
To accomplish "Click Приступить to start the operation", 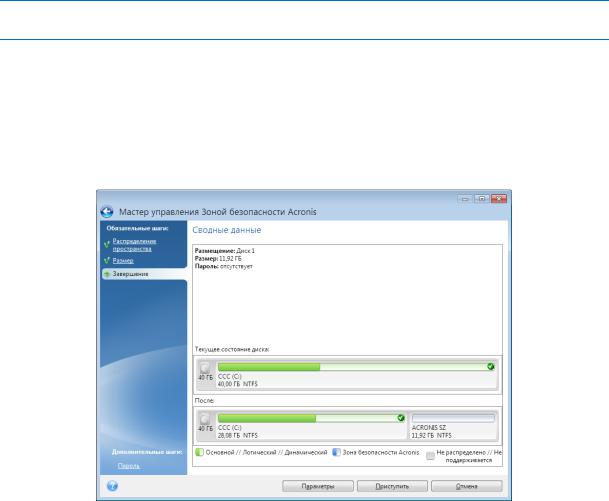I will (x=392, y=486).
